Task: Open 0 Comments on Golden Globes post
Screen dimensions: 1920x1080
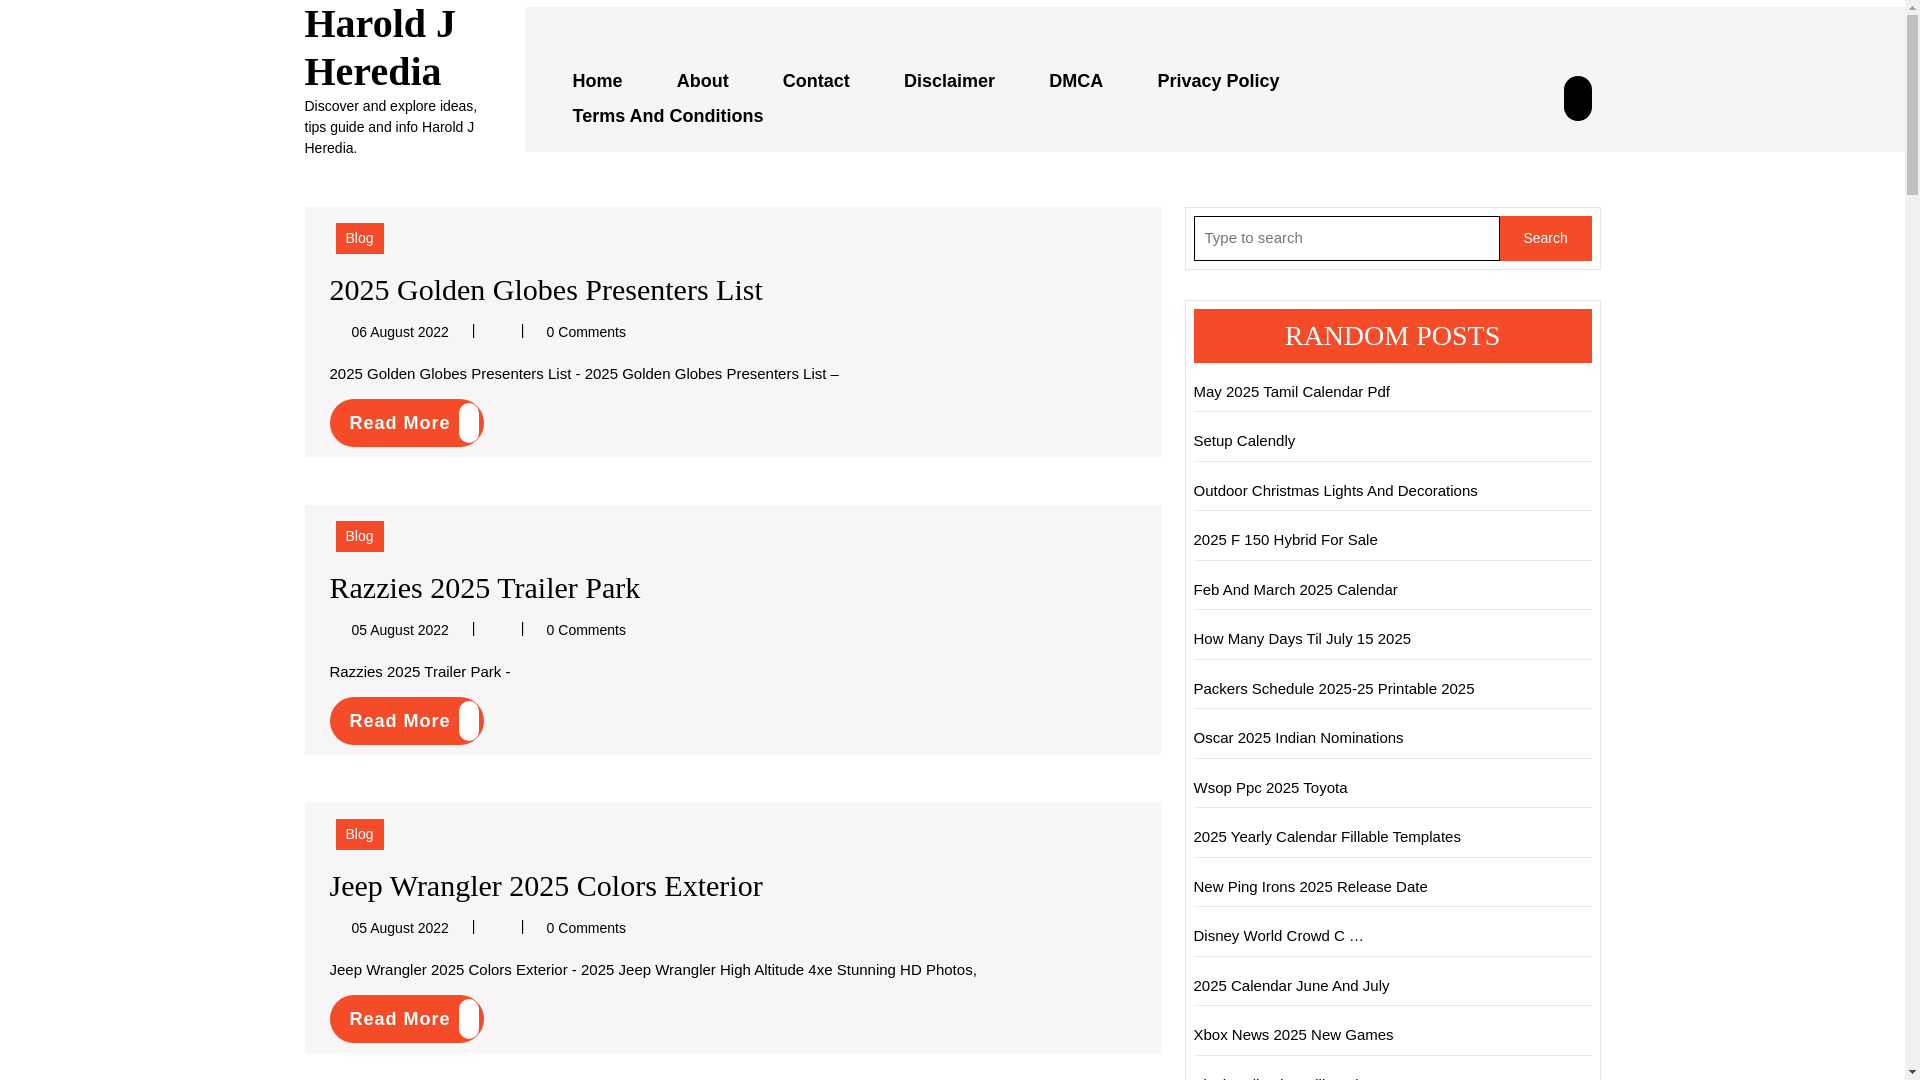Action: tap(586, 332)
